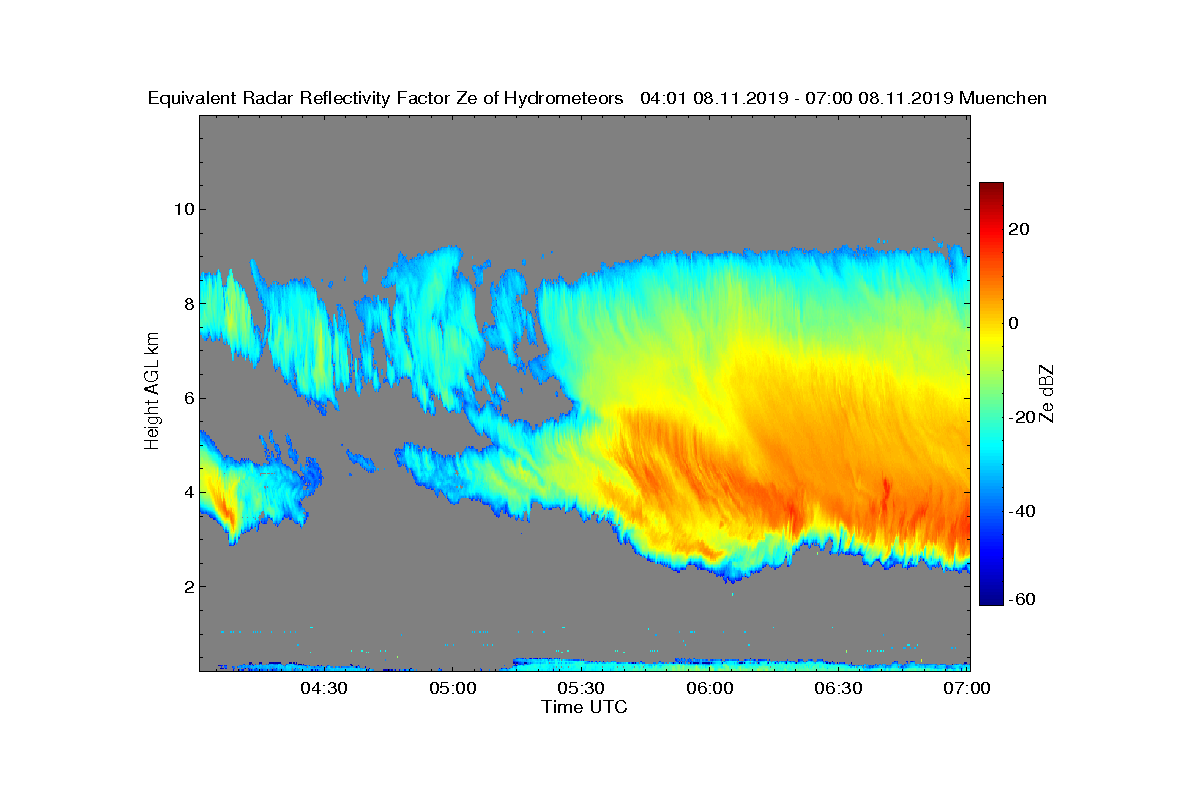Viewport: 1200px width, 800px height.
Task: Click the height tick label 10
Action: click(183, 209)
